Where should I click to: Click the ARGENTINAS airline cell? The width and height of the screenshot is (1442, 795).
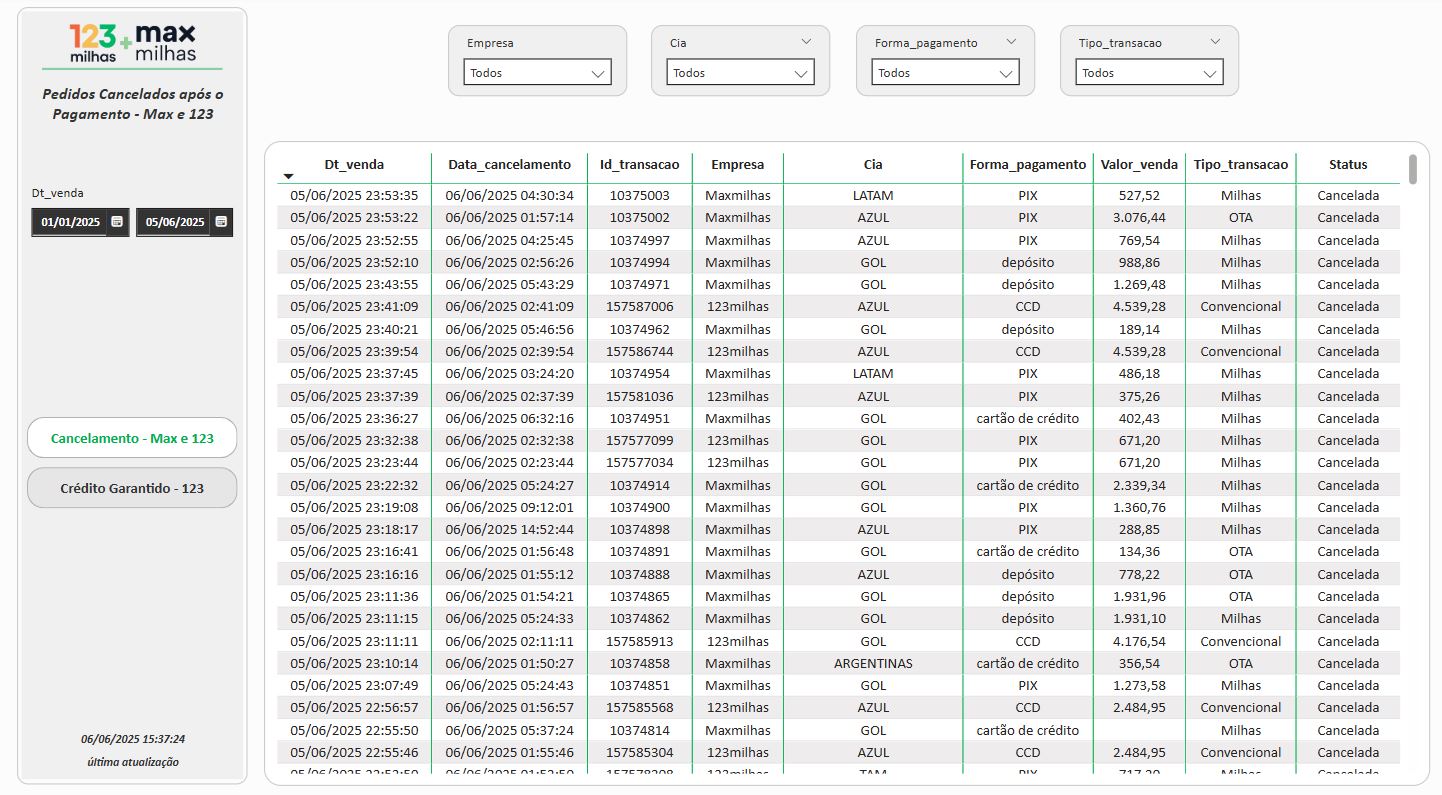(873, 663)
